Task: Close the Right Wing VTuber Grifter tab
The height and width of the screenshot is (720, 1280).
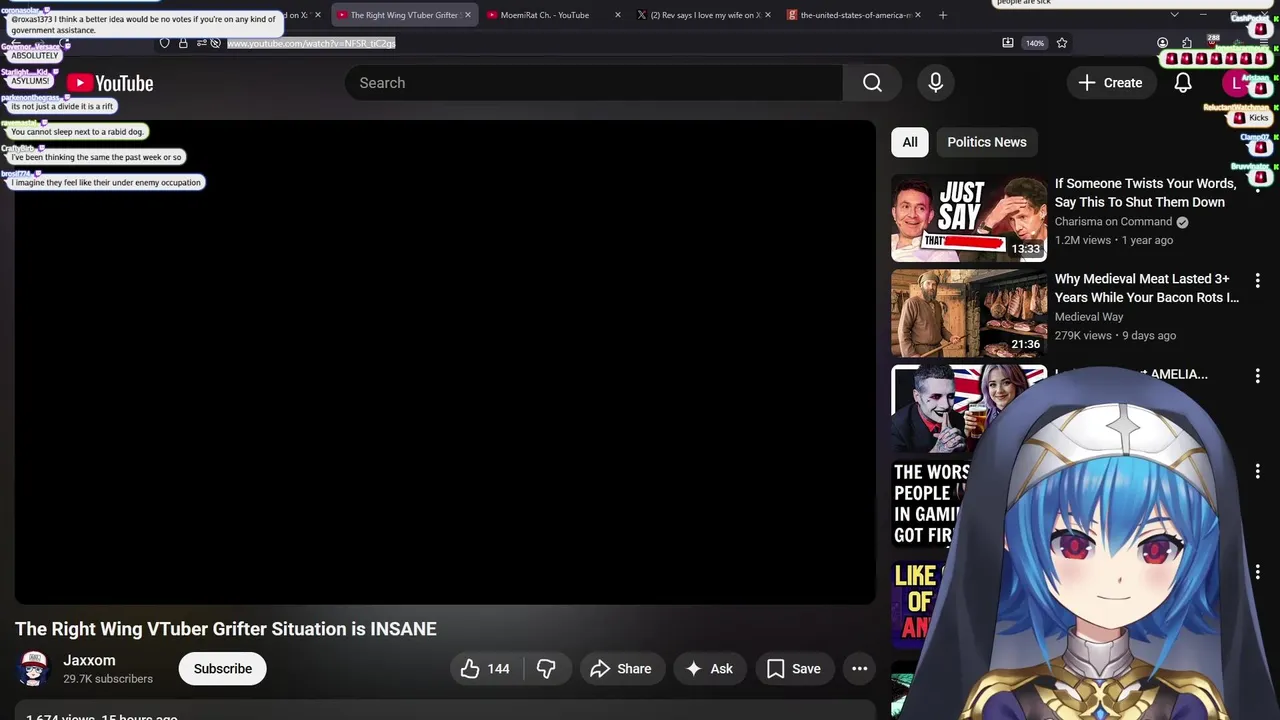Action: tap(467, 15)
